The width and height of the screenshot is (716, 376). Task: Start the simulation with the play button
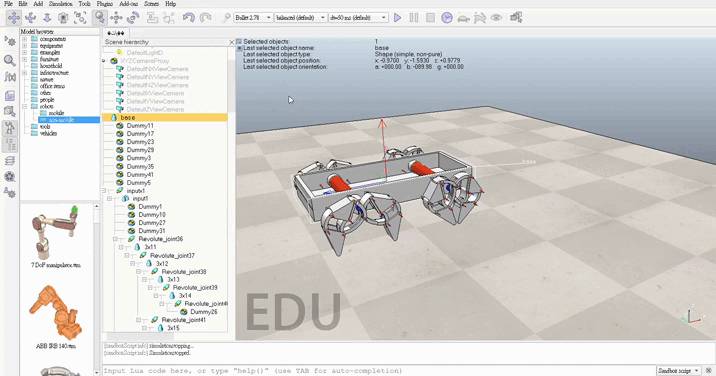coord(397,18)
